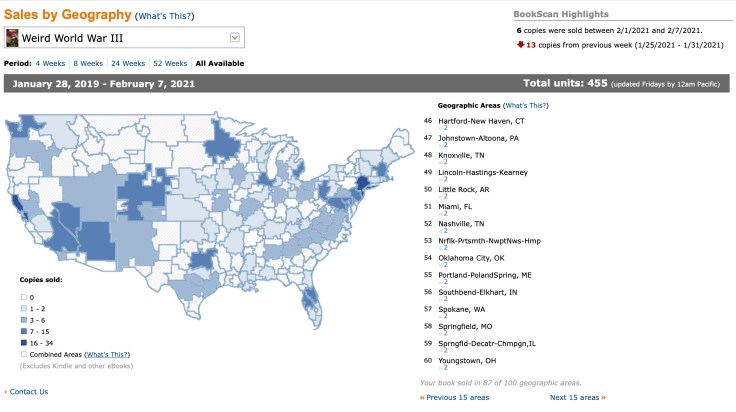
Task: Go to Previous 15 areas
Action: point(455,397)
